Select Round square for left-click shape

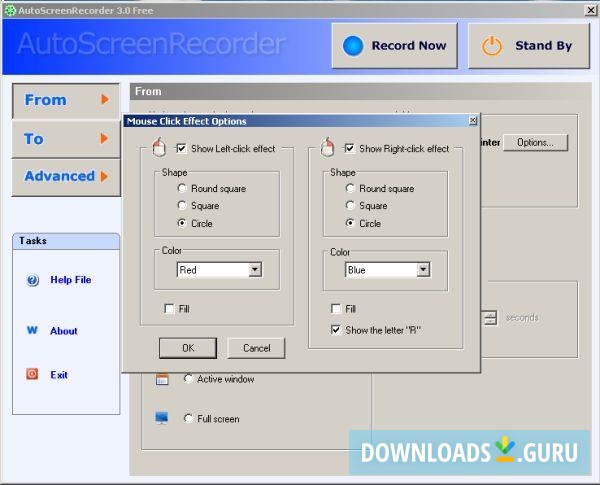(182, 188)
